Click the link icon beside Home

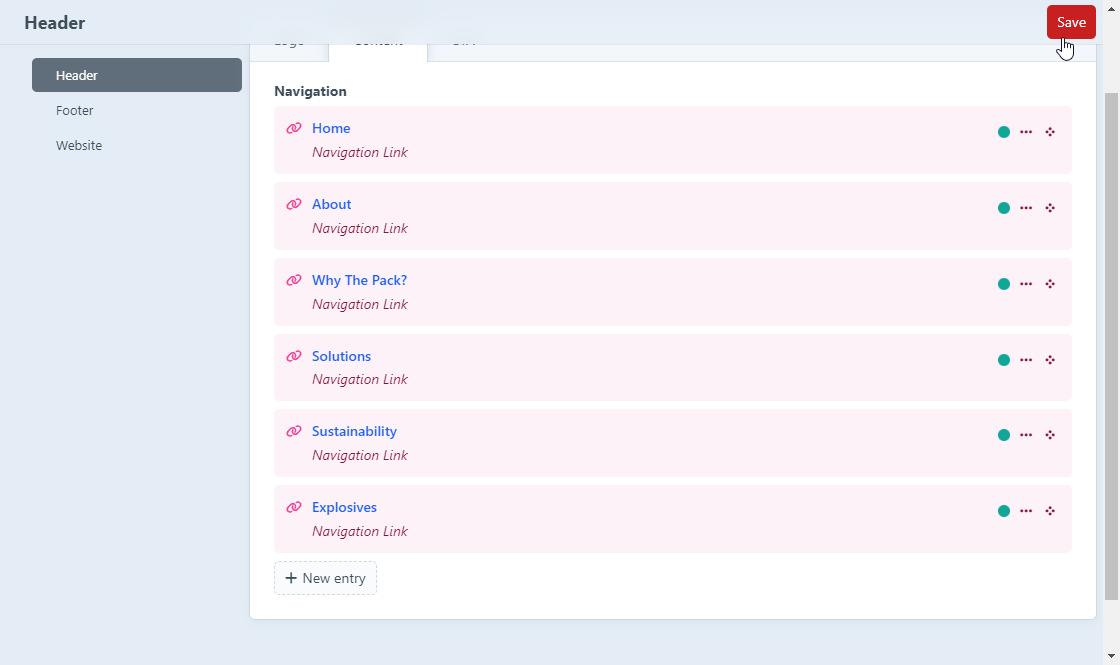[294, 129]
